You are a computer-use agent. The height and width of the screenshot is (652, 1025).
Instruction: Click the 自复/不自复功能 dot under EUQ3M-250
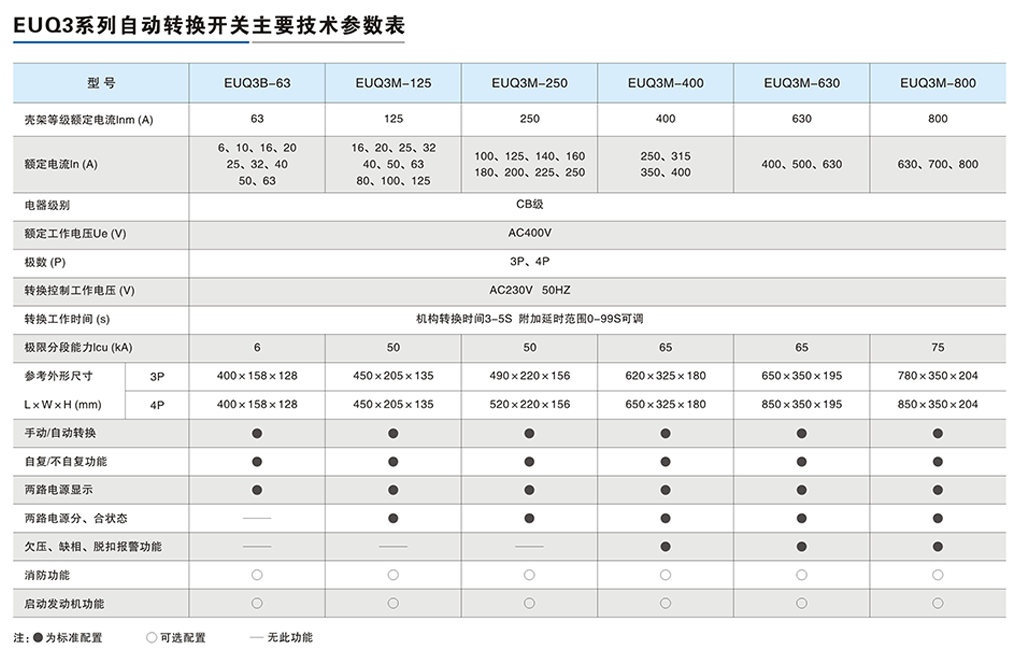pos(529,461)
